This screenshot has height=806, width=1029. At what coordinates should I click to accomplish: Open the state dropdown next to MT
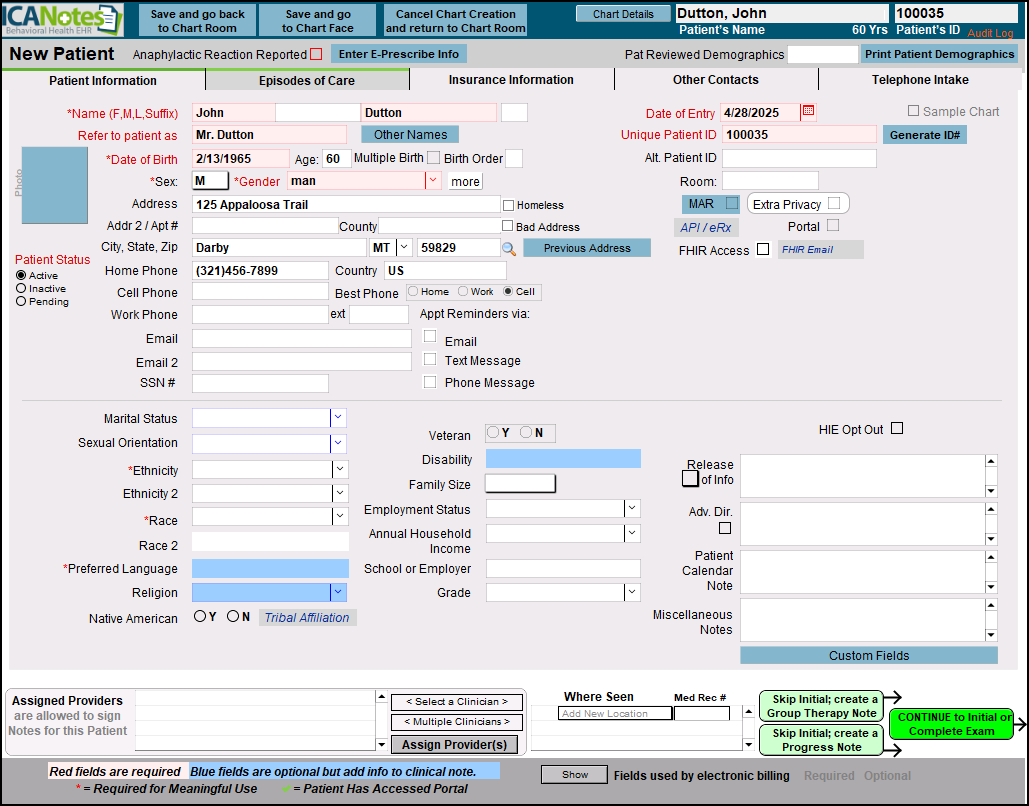point(404,247)
